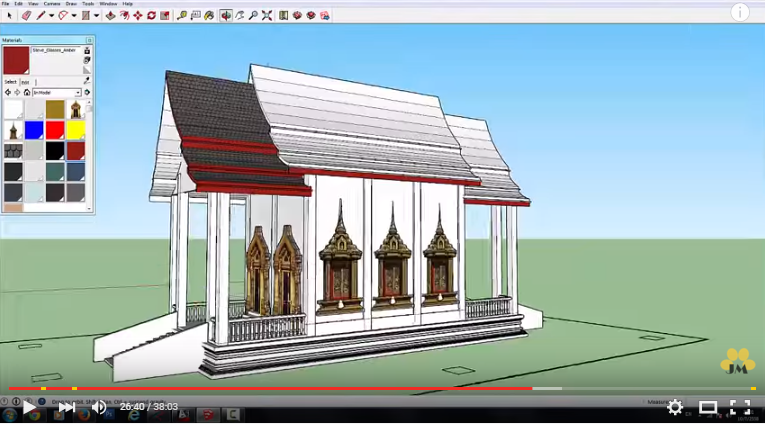Open the Tools menu

pos(88,3)
